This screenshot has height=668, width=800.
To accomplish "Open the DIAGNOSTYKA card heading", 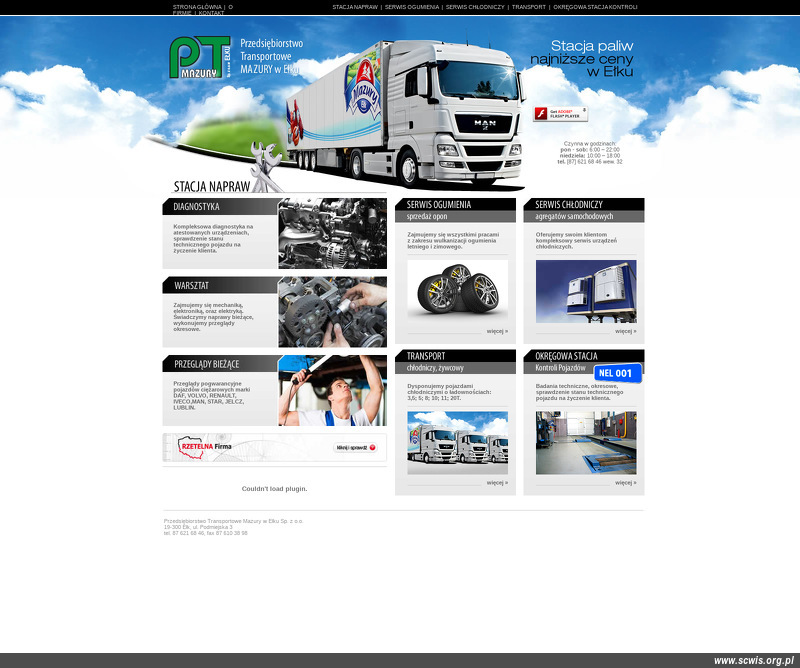I will [196, 207].
